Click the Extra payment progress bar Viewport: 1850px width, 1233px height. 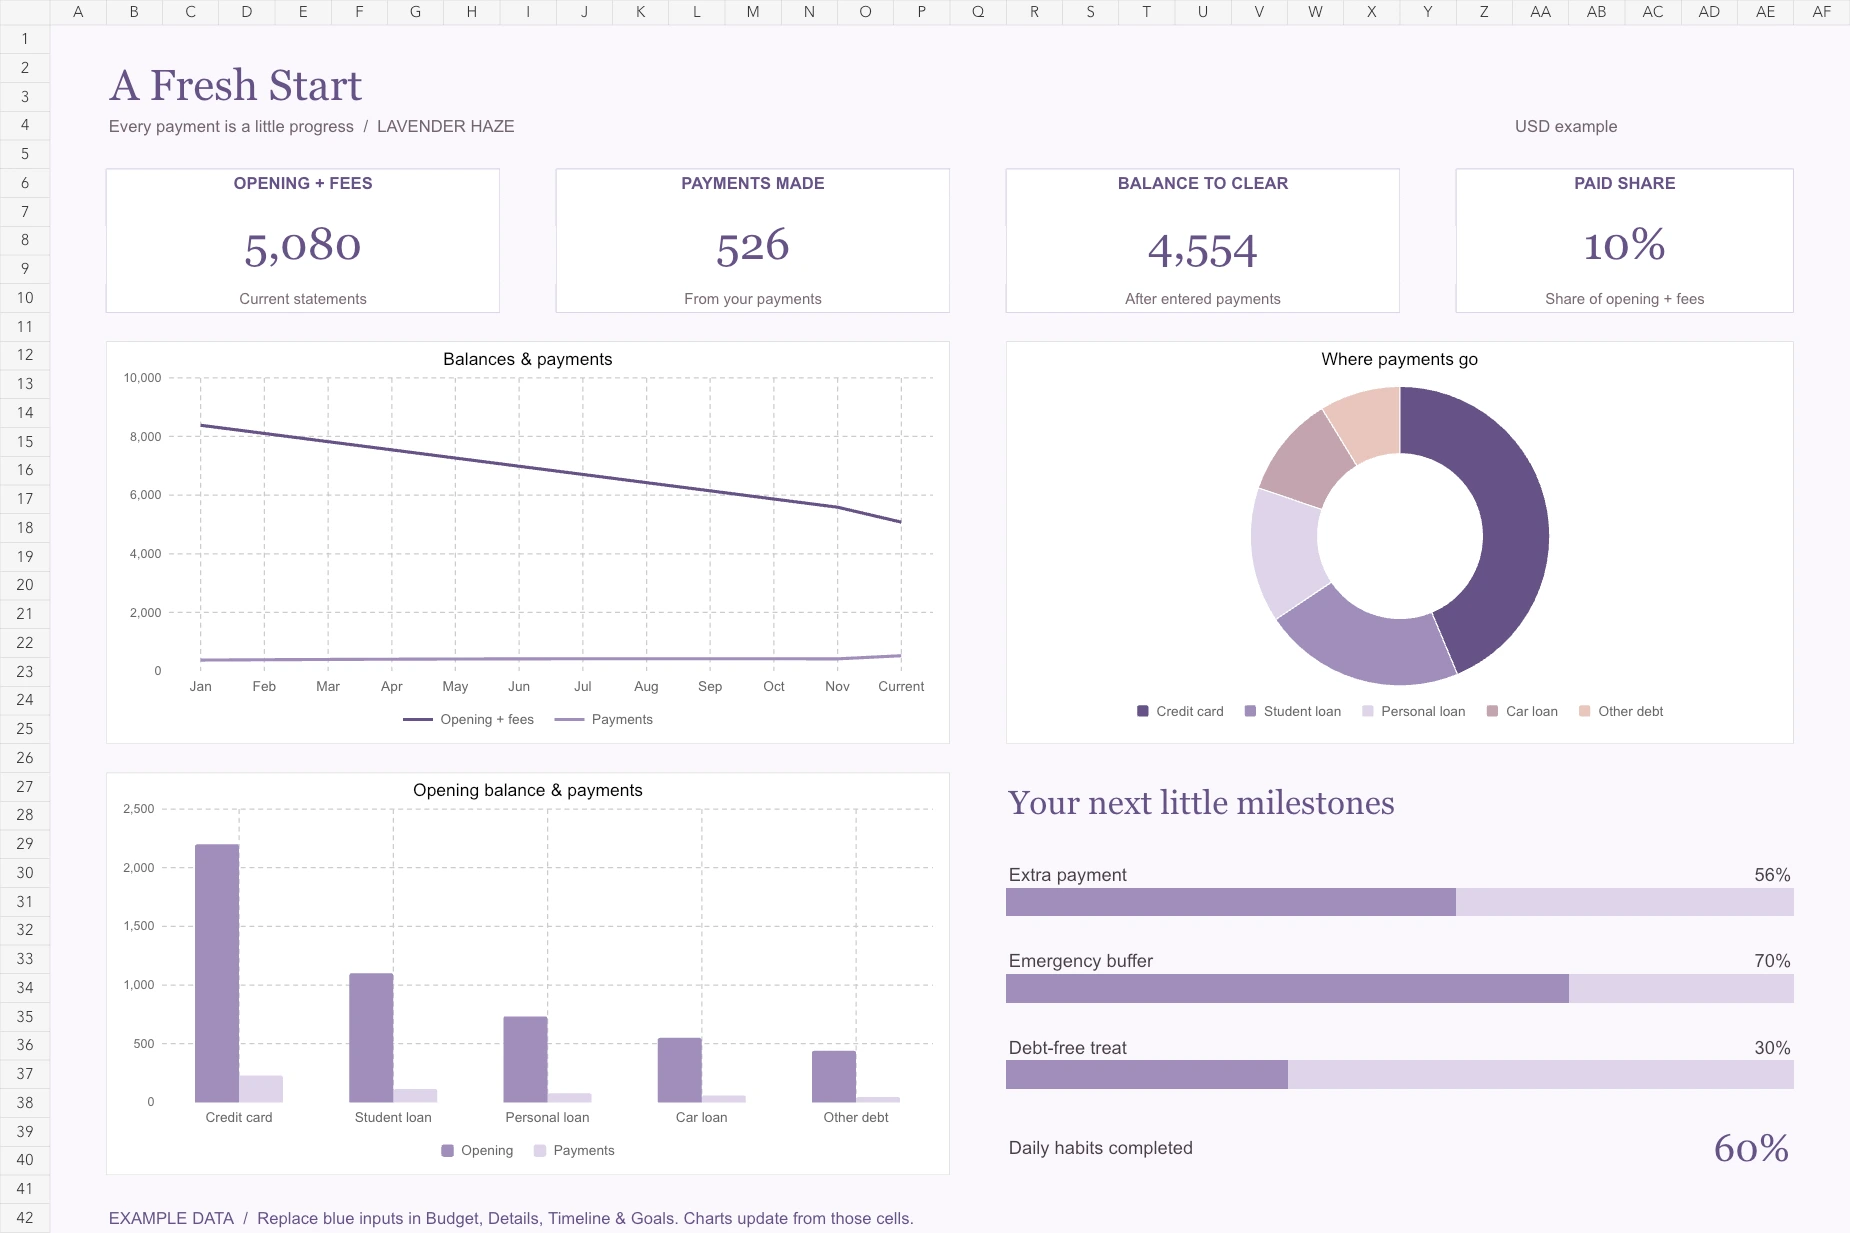[x=1400, y=902]
